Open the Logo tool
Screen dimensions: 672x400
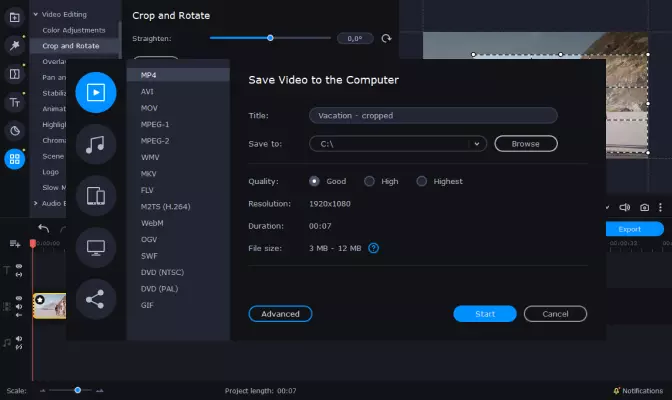click(50, 172)
